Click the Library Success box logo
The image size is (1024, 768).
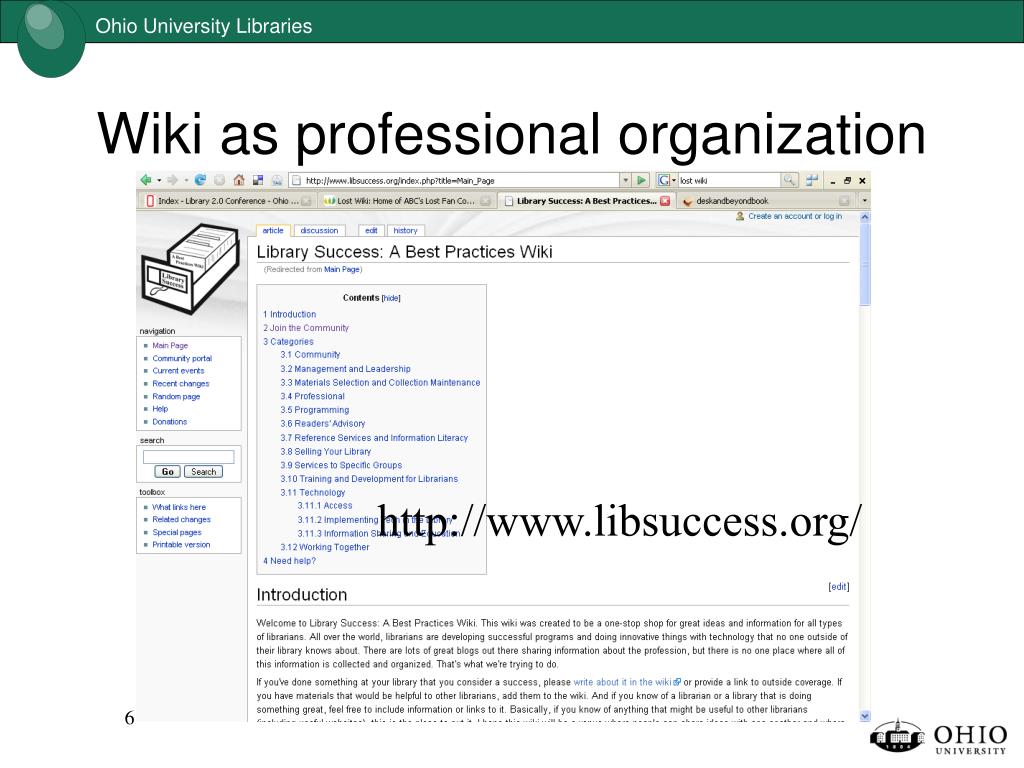[x=190, y=269]
